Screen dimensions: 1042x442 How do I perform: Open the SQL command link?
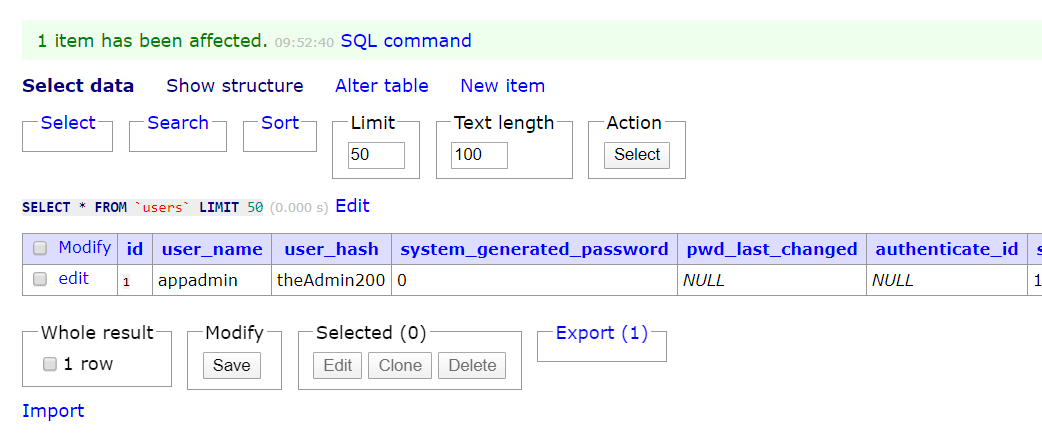406,41
